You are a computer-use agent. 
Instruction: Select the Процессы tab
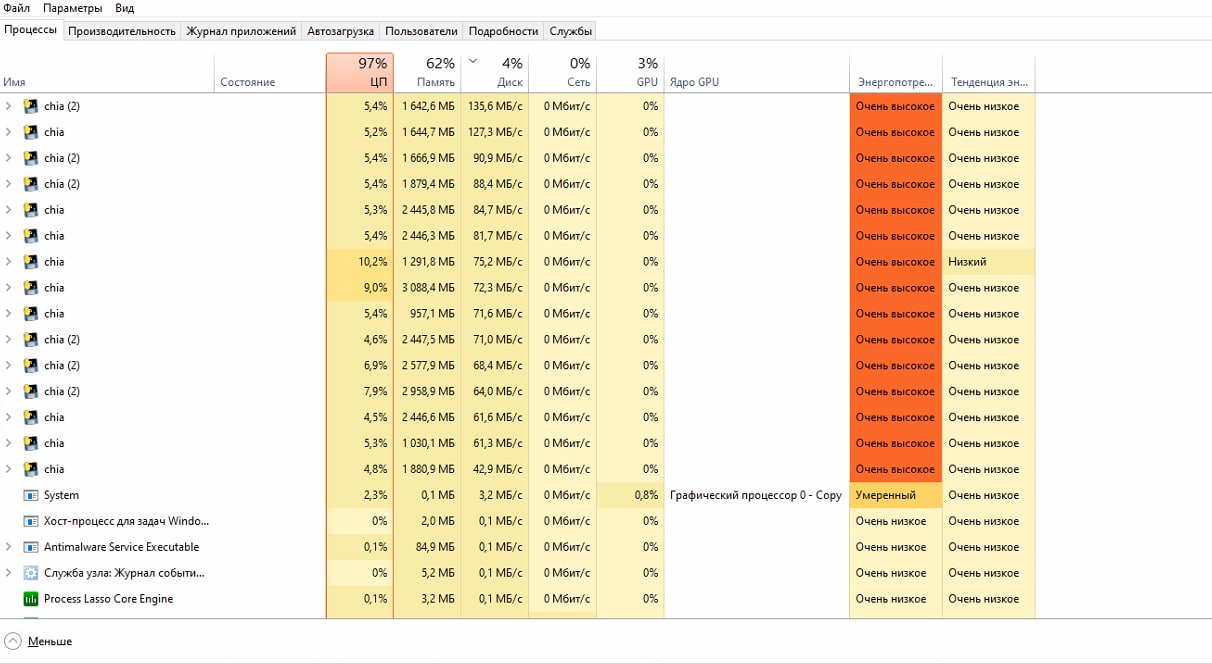(x=32, y=30)
